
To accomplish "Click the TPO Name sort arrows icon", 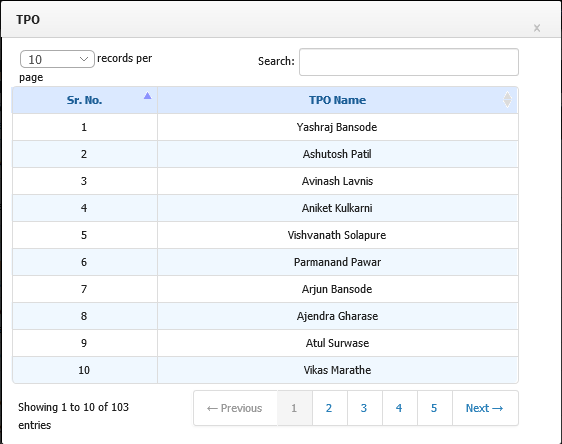I will [507, 100].
